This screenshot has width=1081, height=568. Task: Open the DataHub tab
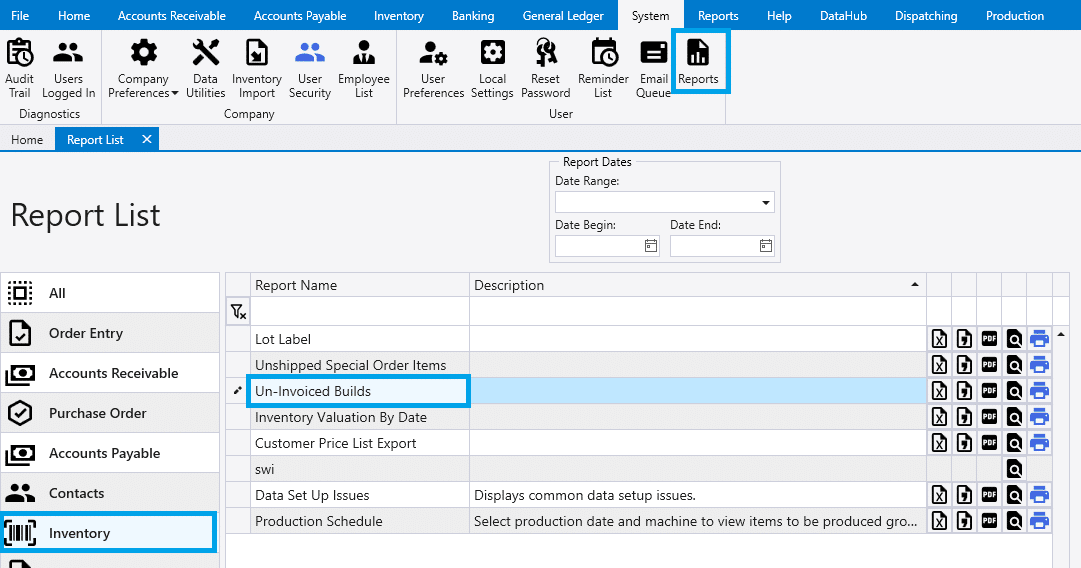[842, 15]
